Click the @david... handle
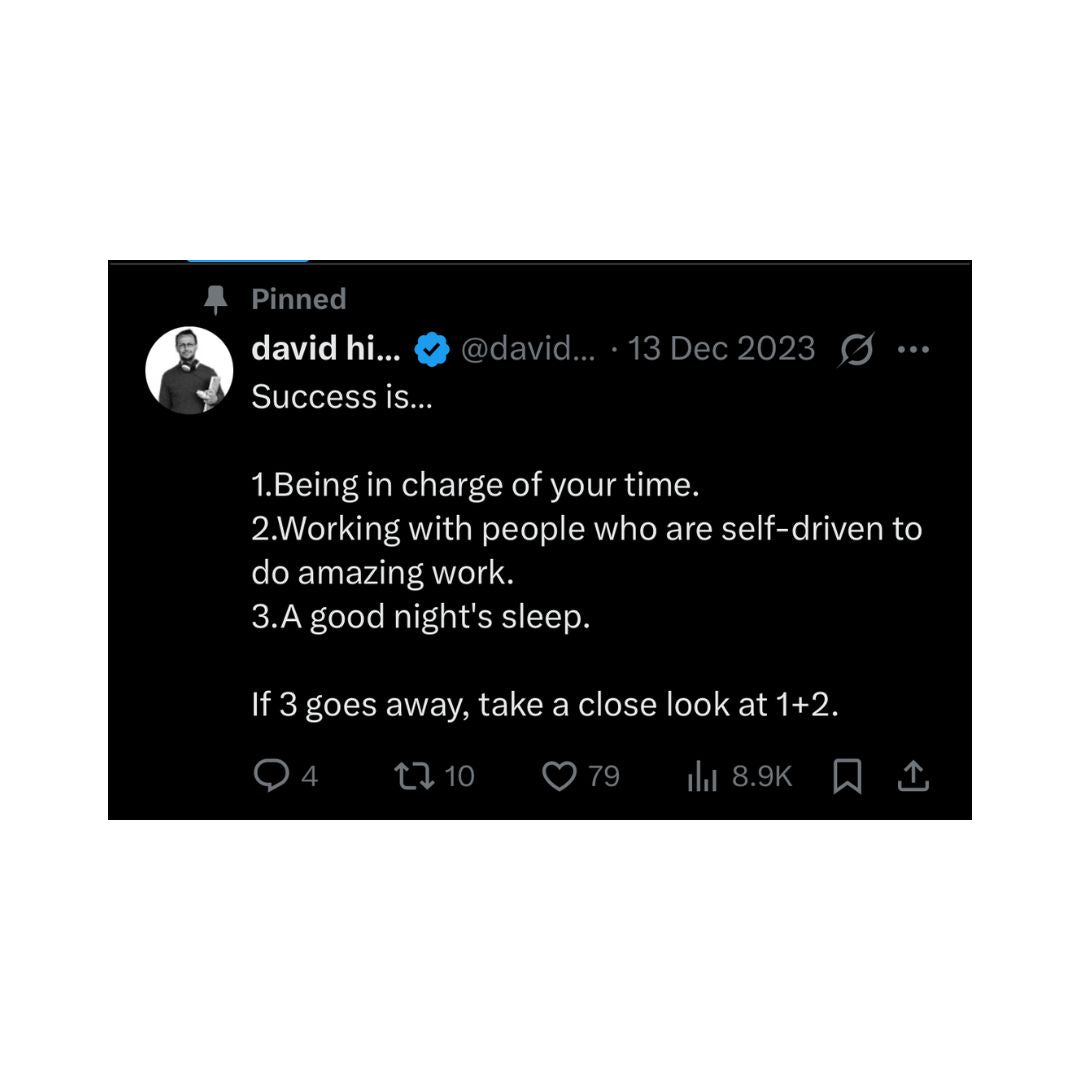 [x=528, y=349]
